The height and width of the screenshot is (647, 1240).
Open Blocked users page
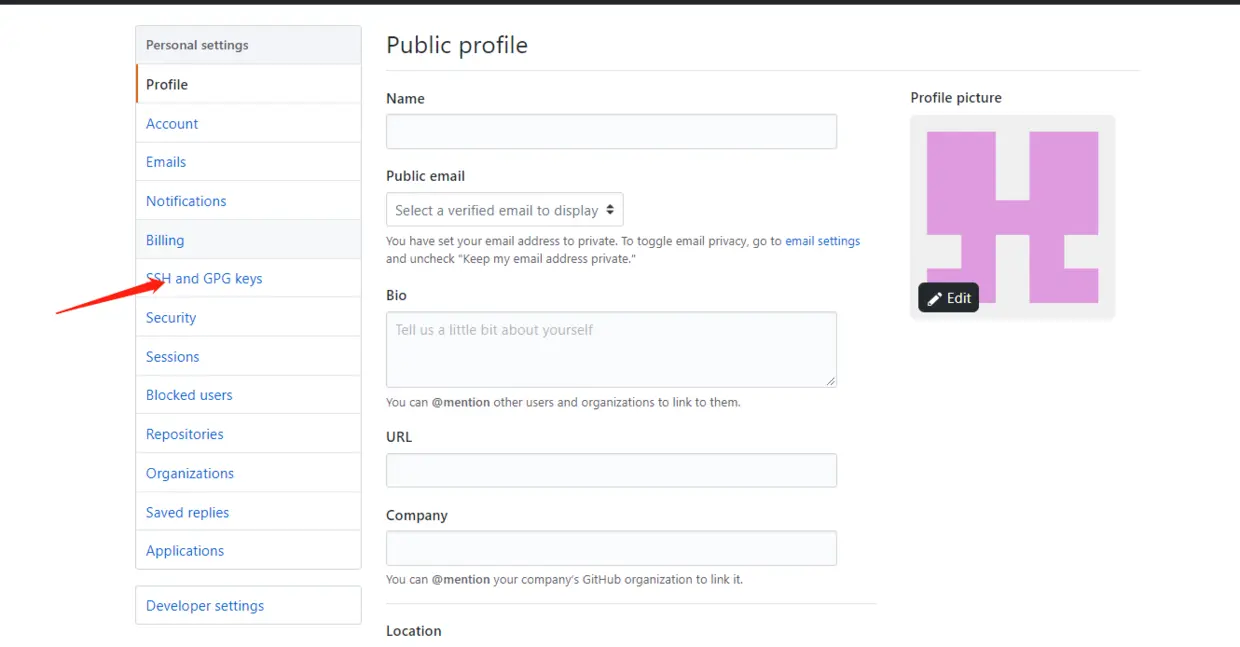(189, 395)
